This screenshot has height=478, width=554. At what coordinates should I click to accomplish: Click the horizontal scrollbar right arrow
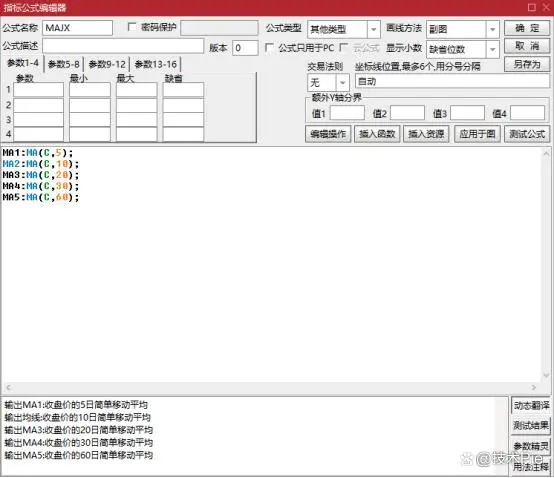(534, 388)
